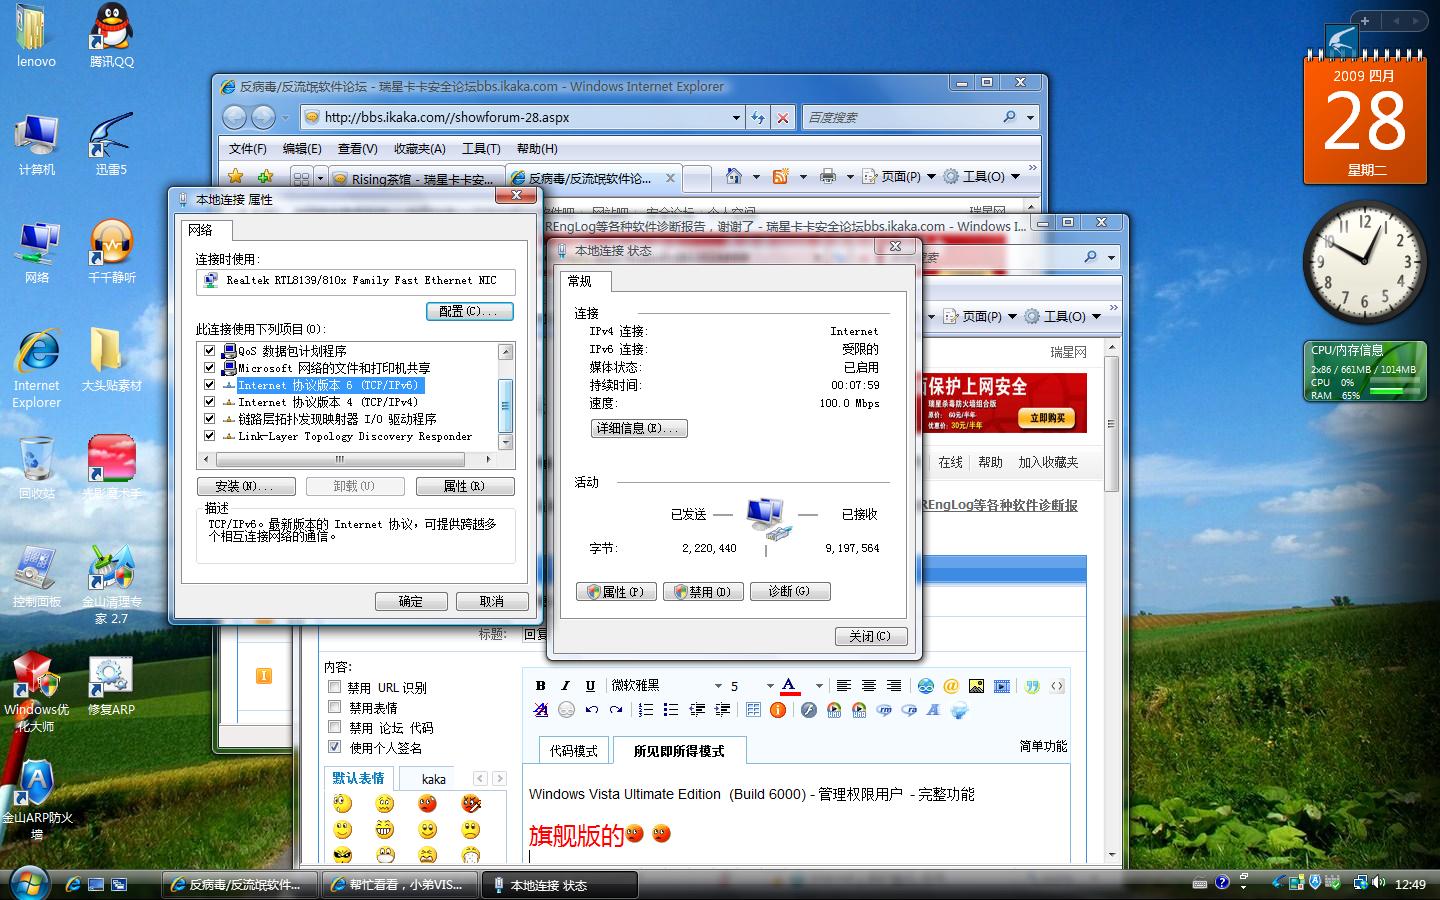Refresh the bbs.ikaka.com page

758,117
